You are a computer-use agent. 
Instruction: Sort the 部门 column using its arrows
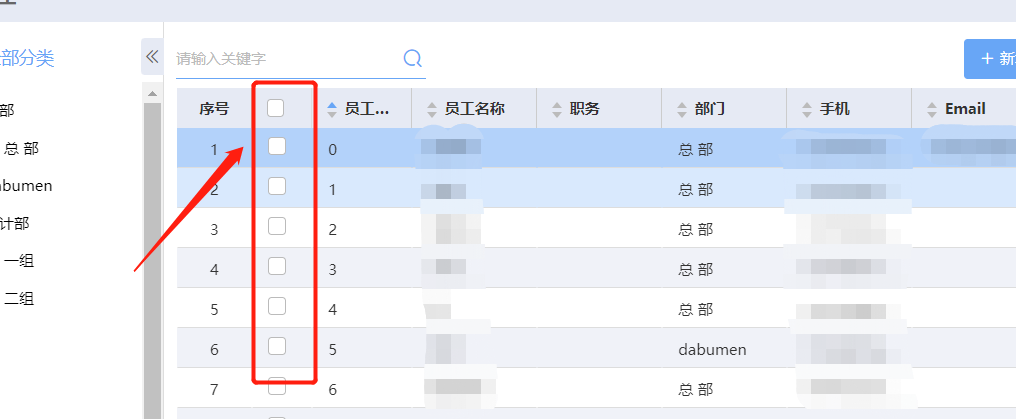click(x=682, y=109)
